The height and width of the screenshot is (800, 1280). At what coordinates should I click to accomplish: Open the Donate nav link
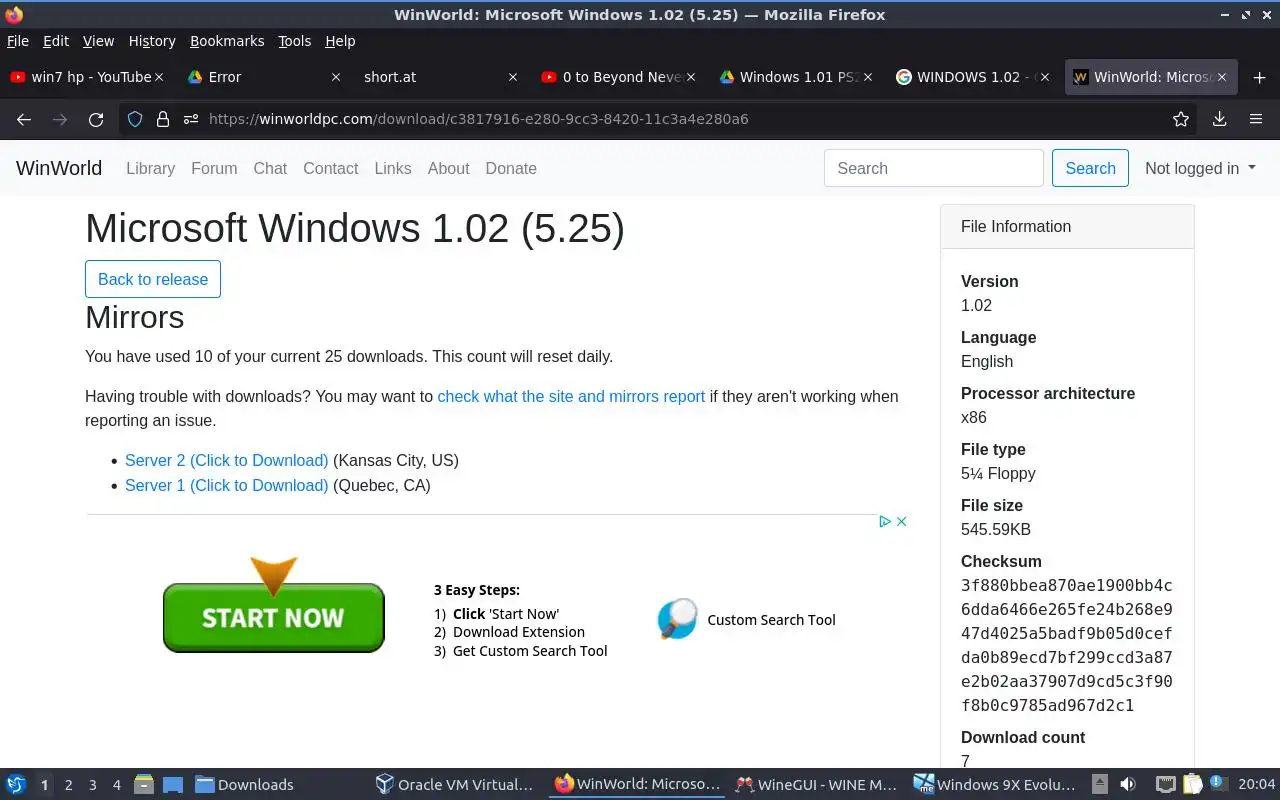pyautogui.click(x=511, y=168)
